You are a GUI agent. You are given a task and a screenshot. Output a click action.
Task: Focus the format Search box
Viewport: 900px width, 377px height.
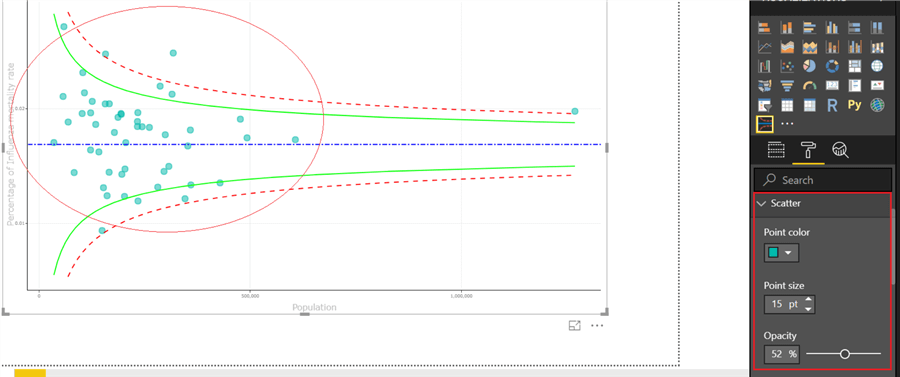(823, 180)
